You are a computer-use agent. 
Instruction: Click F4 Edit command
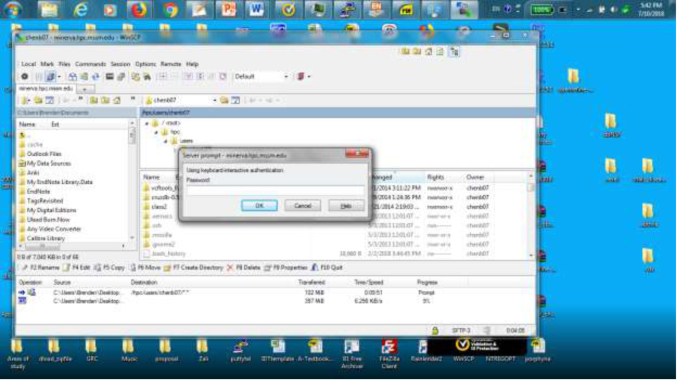pyautogui.click(x=77, y=268)
